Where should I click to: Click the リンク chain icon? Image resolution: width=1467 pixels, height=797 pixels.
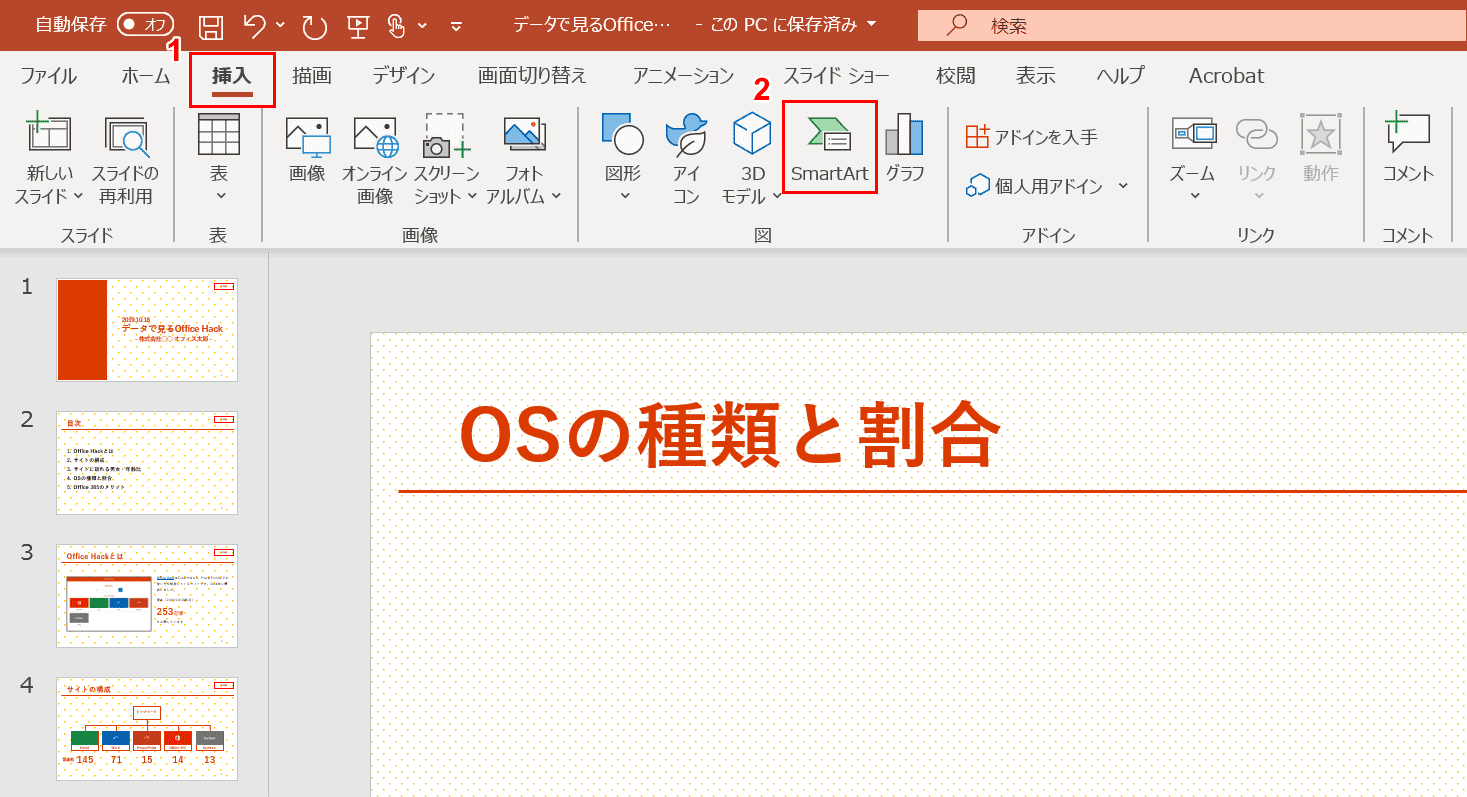[1257, 133]
